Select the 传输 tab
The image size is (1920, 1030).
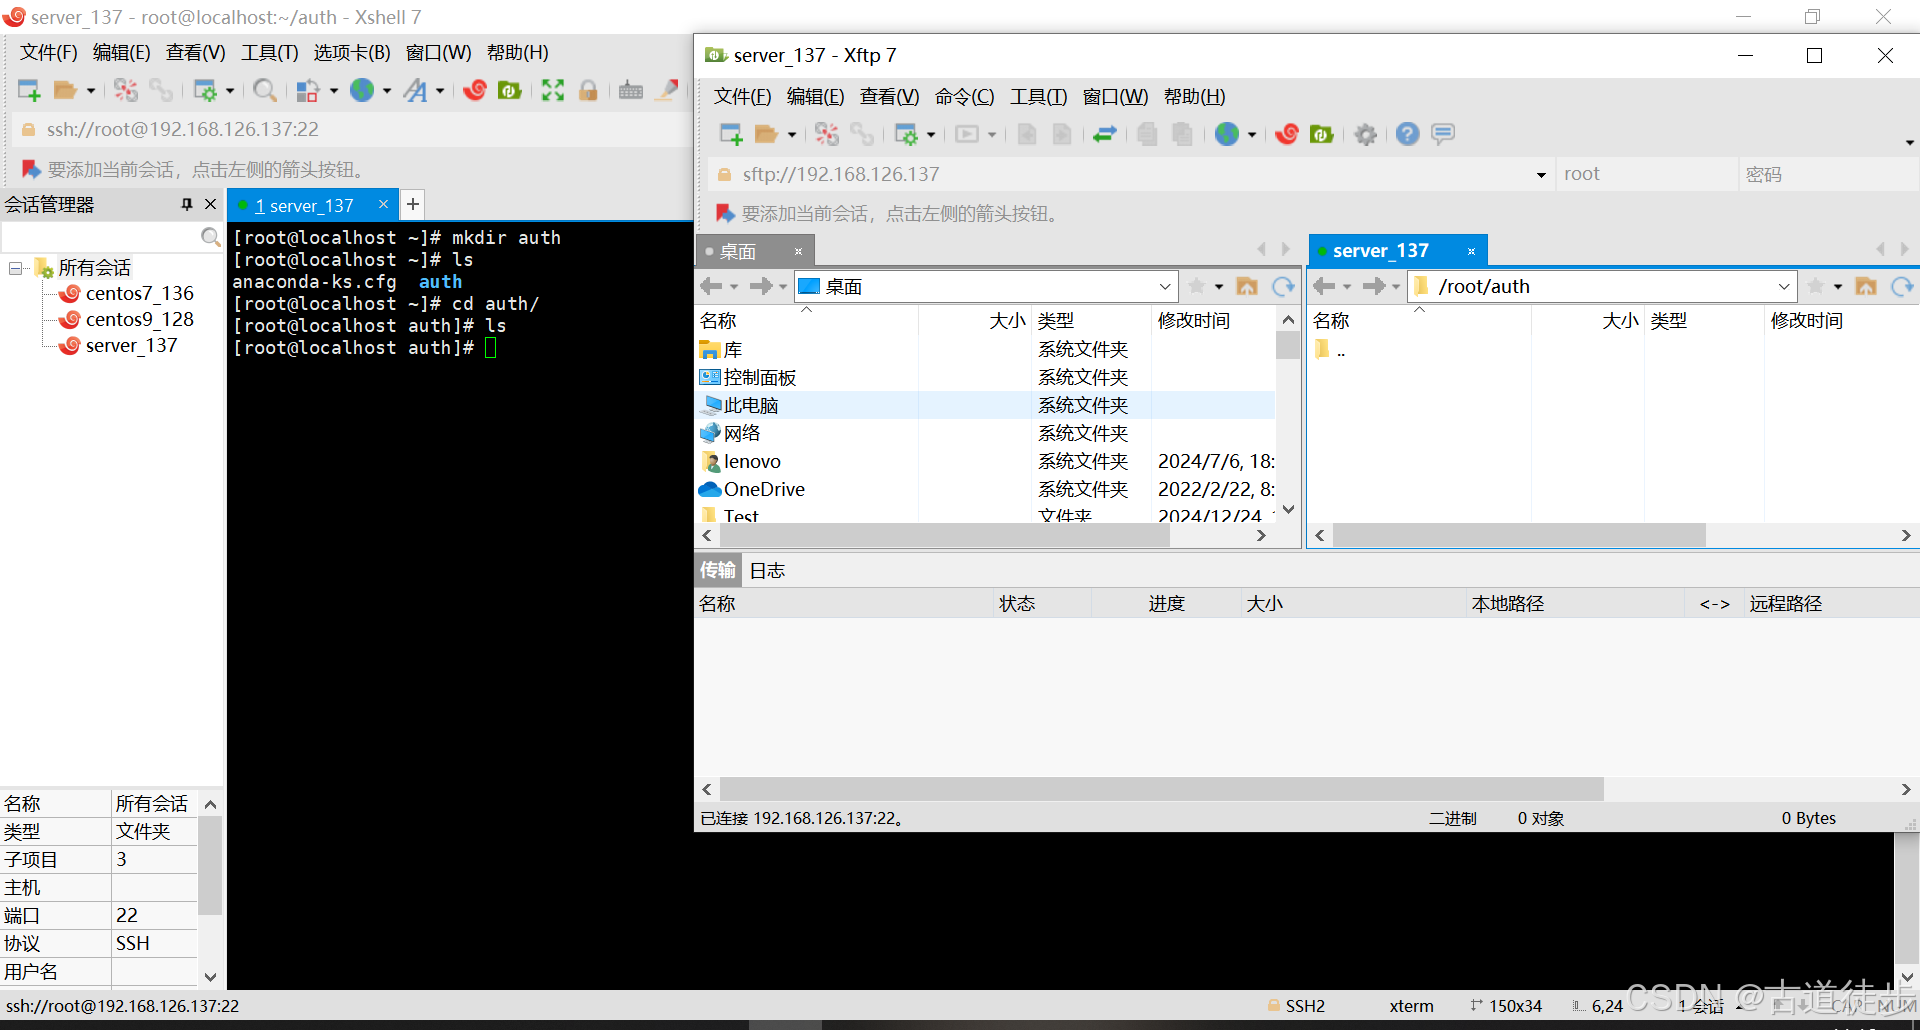click(x=717, y=570)
